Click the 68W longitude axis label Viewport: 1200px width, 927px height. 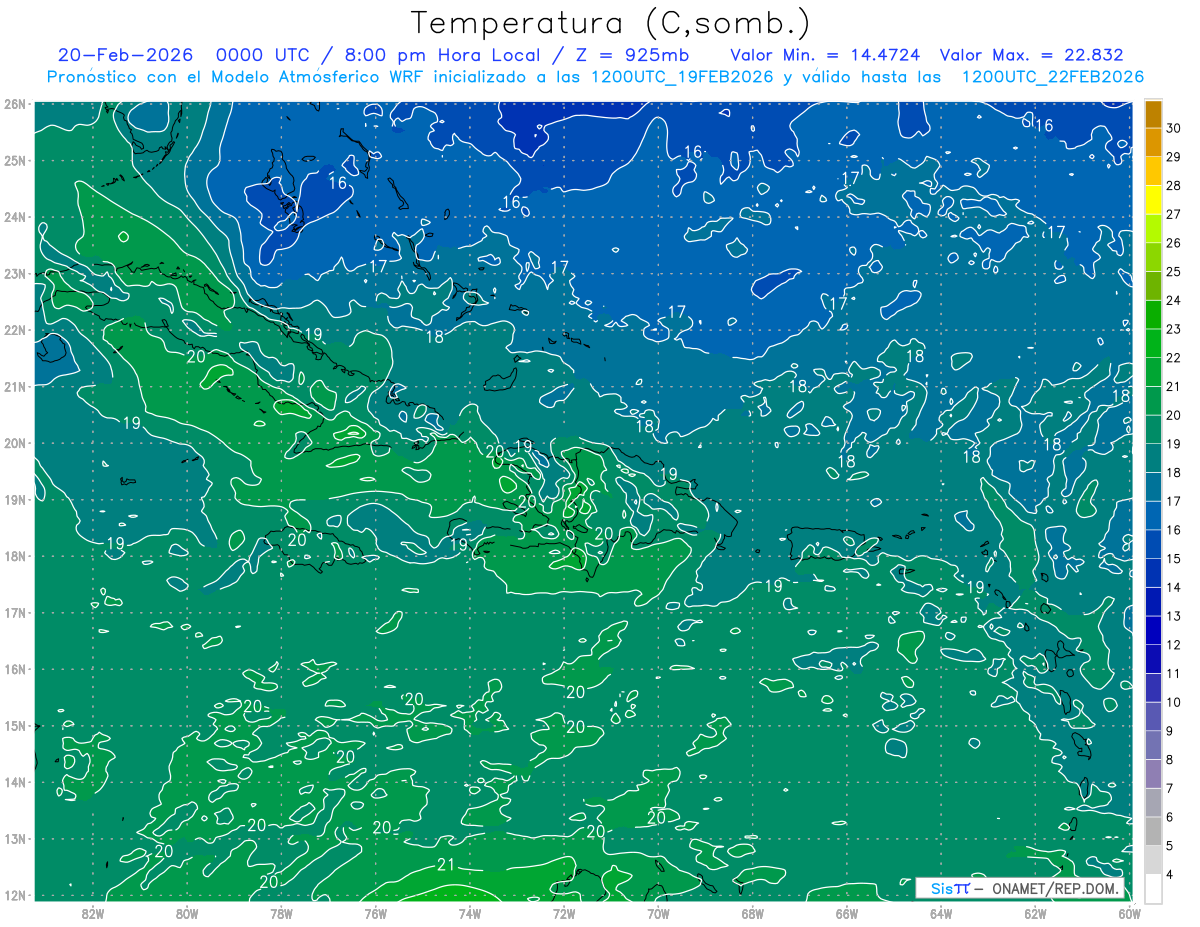coord(752,912)
